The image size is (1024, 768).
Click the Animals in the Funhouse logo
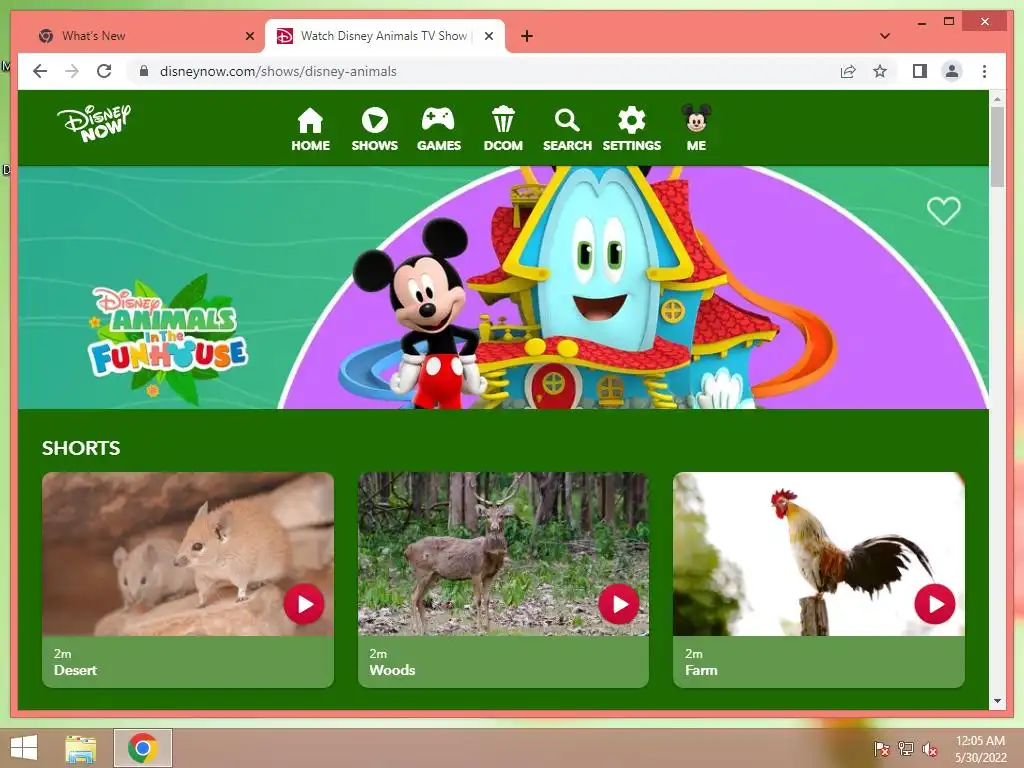pos(168,340)
